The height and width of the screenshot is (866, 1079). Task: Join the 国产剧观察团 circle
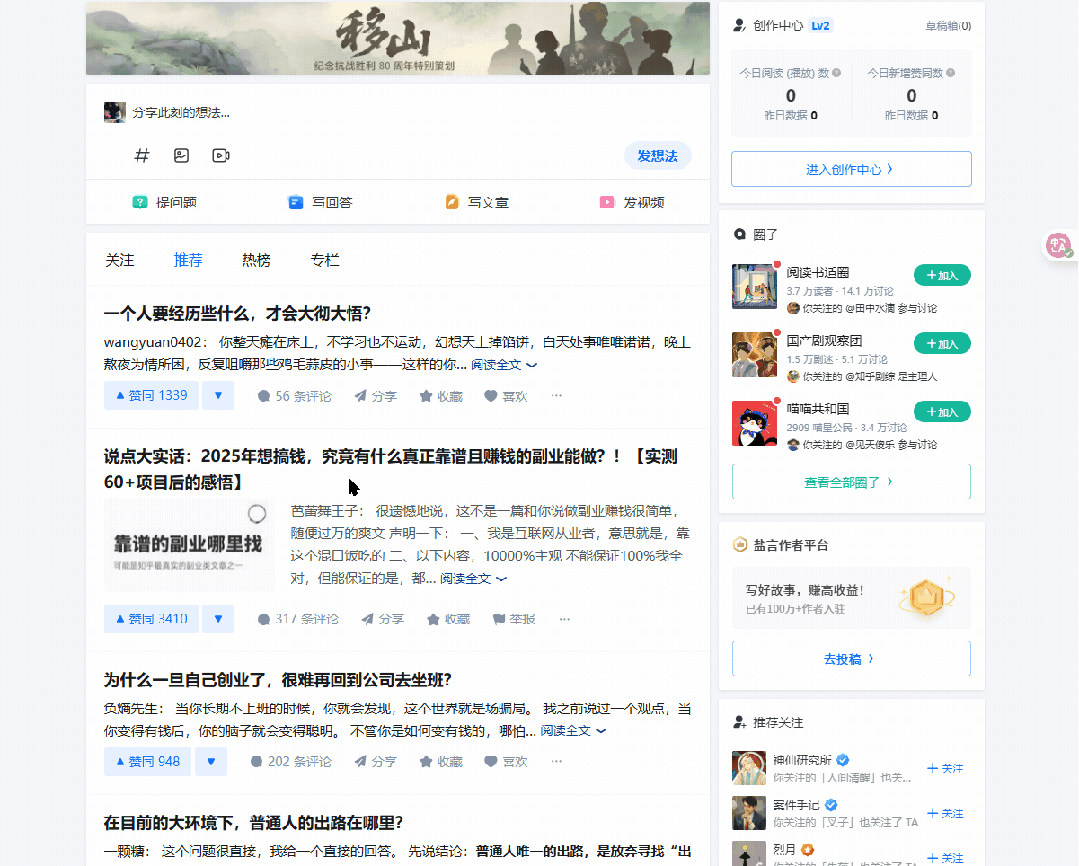point(942,344)
